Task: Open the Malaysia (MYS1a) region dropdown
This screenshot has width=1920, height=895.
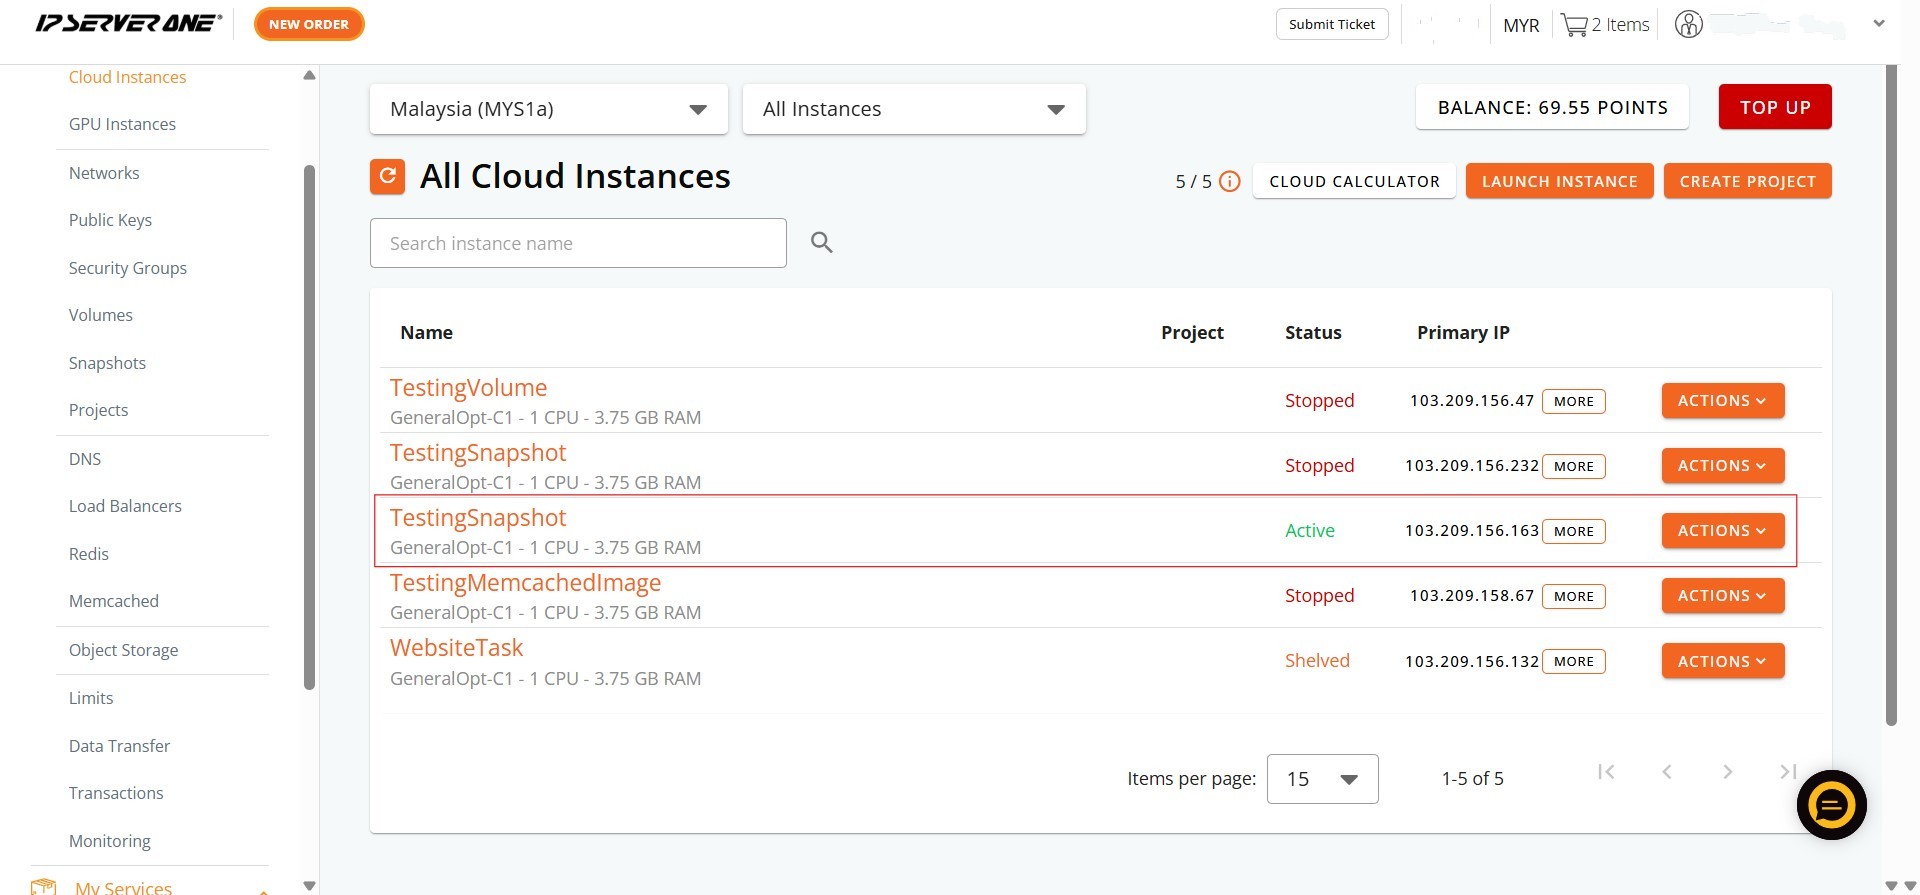Action: pos(548,109)
